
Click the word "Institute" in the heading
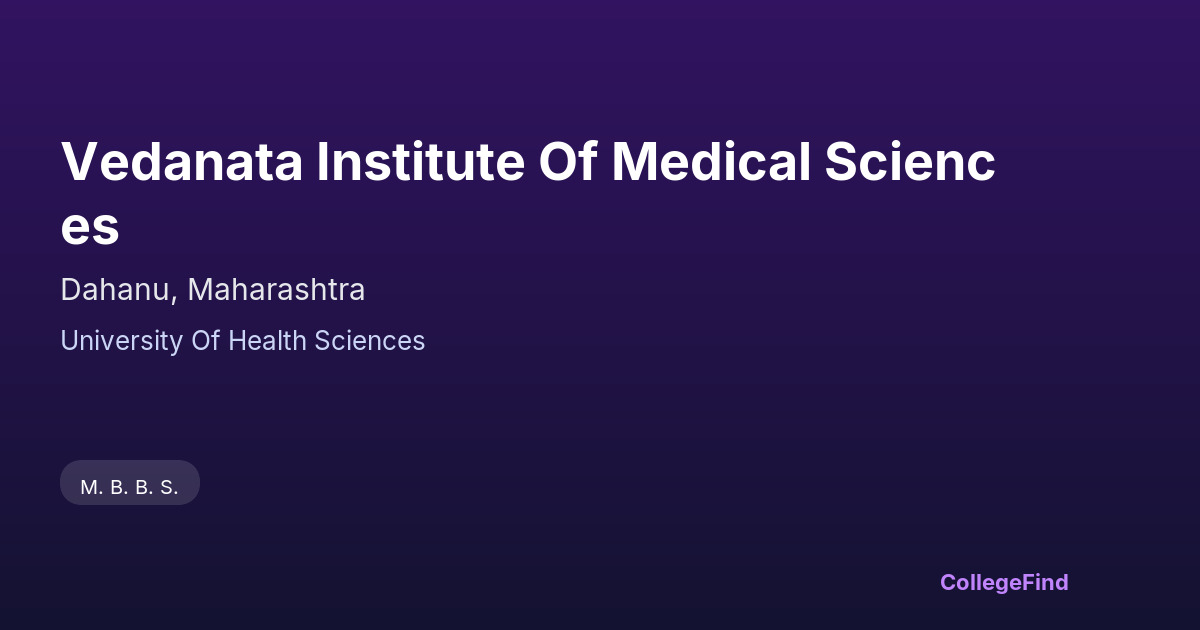(420, 162)
